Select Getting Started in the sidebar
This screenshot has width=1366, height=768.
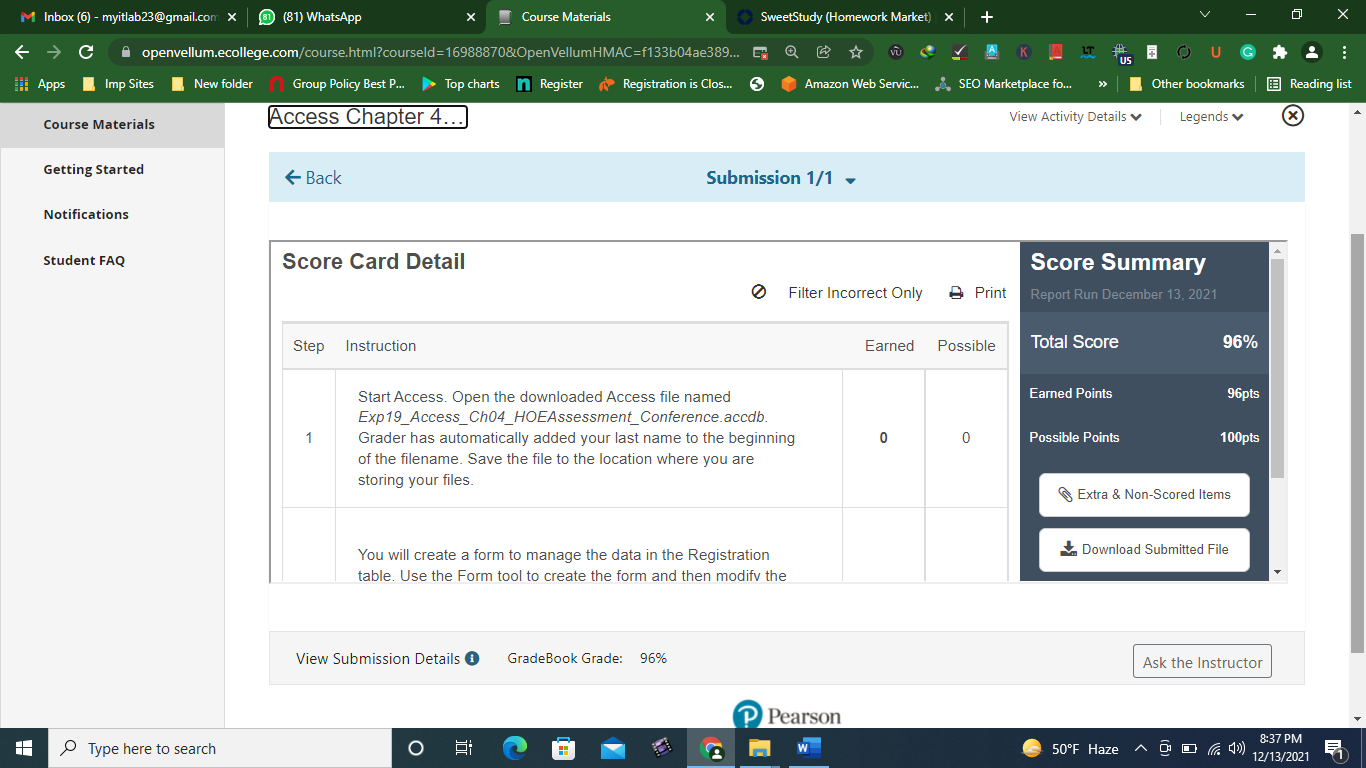(94, 169)
